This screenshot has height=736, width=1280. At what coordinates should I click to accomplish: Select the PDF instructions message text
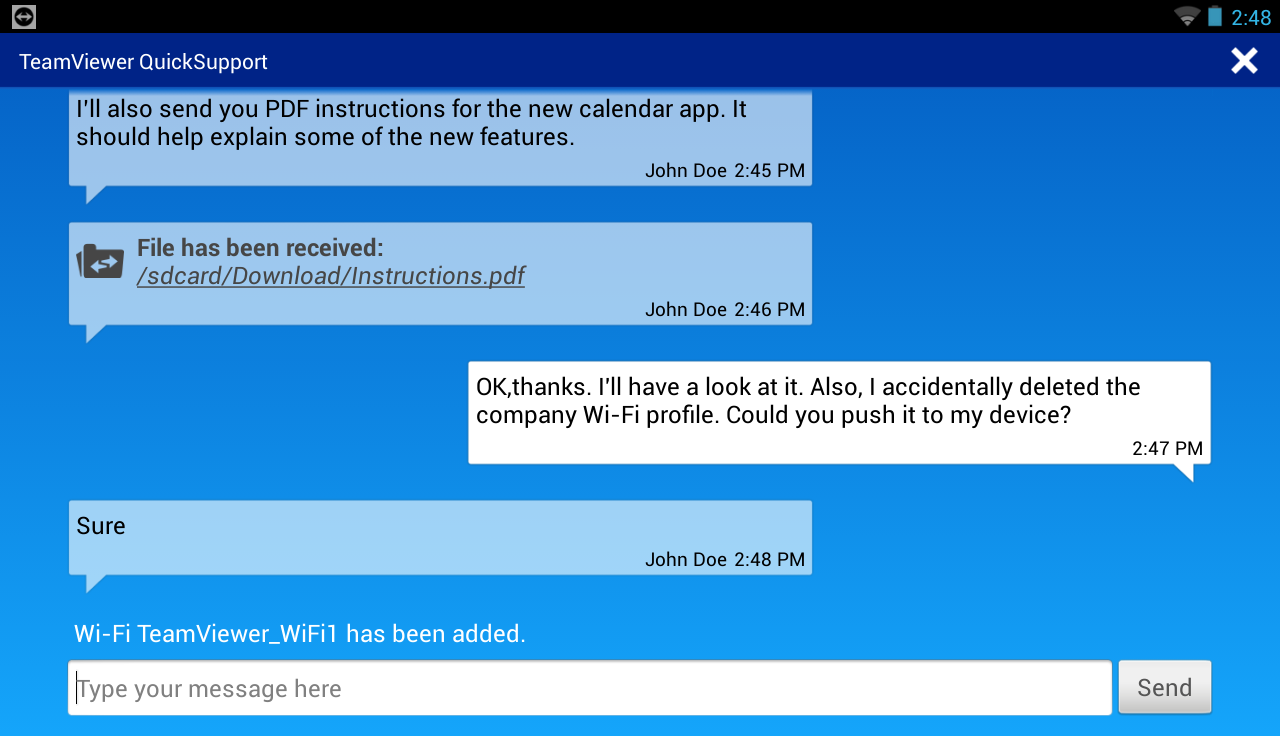411,123
